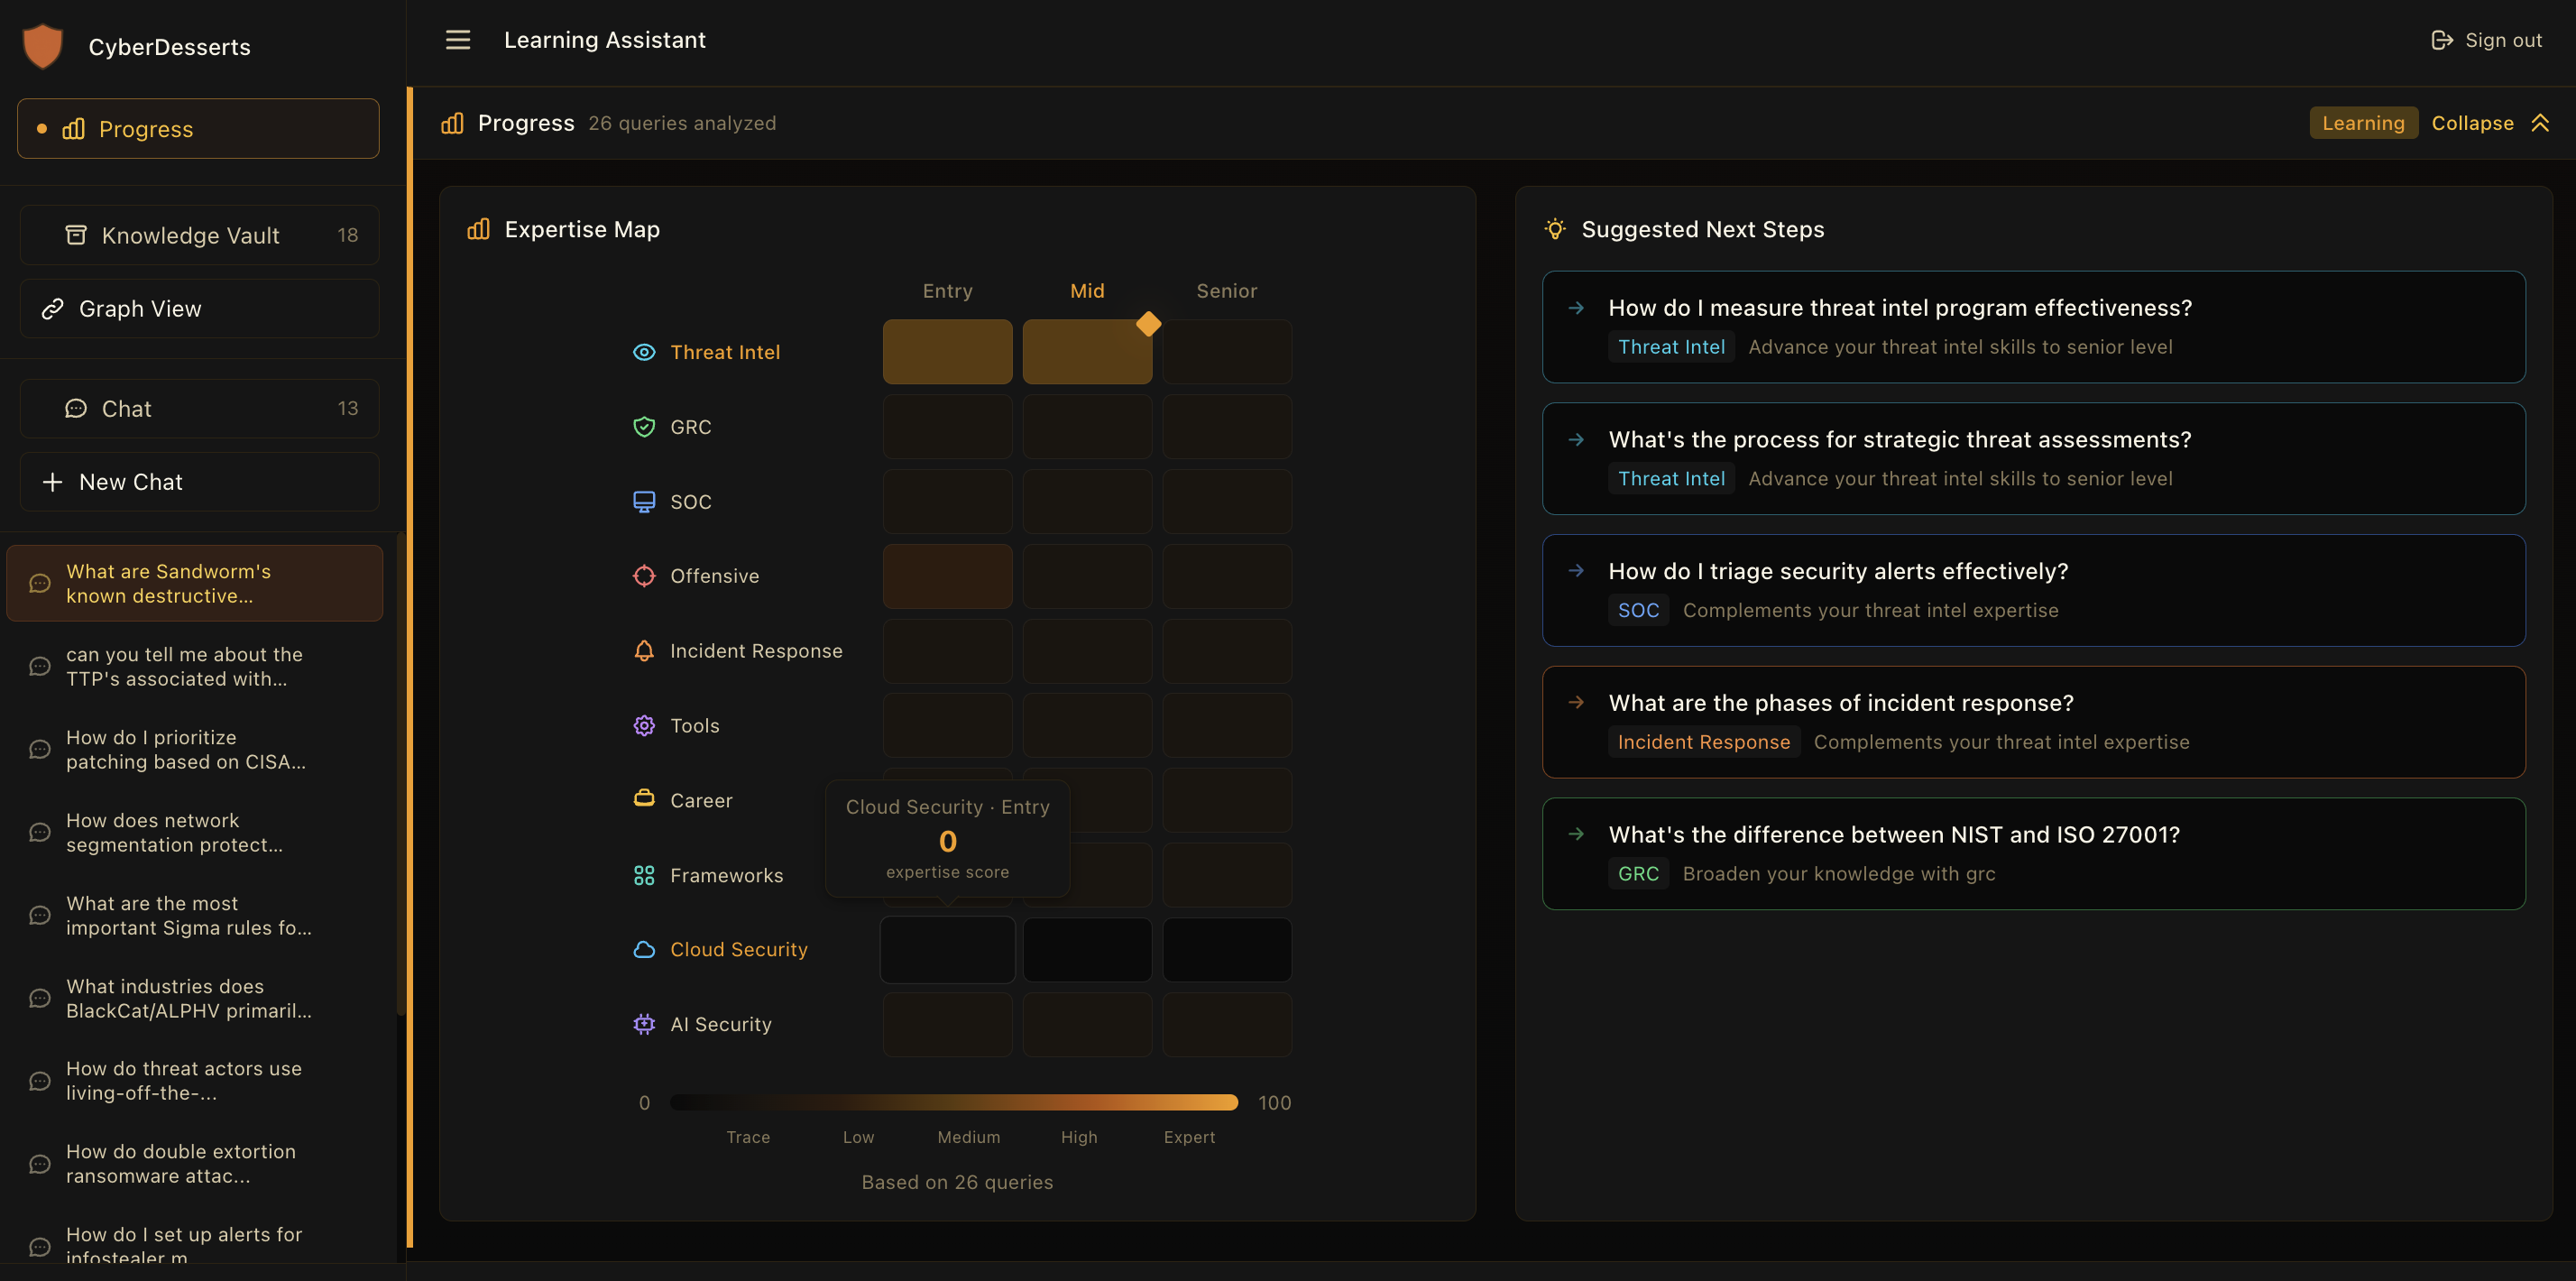Viewport: 2576px width, 1281px height.
Task: Open the hamburger menu next to Learning Assistant
Action: coord(457,40)
